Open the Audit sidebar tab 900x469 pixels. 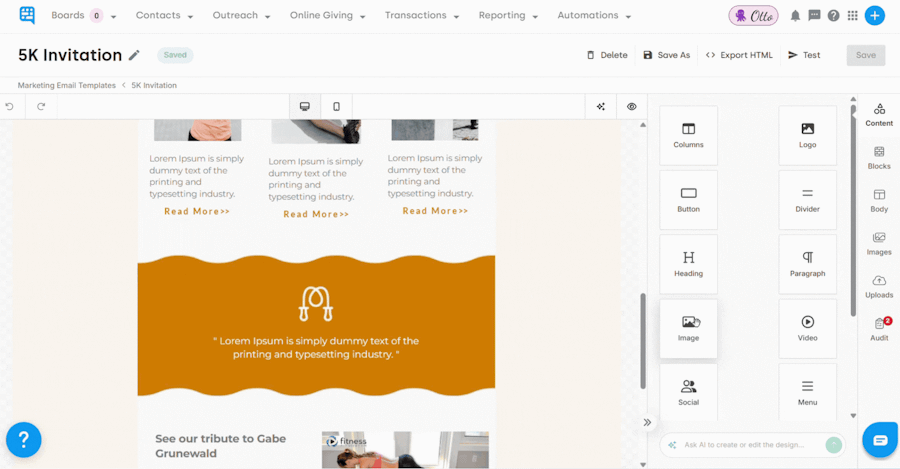tap(879, 330)
